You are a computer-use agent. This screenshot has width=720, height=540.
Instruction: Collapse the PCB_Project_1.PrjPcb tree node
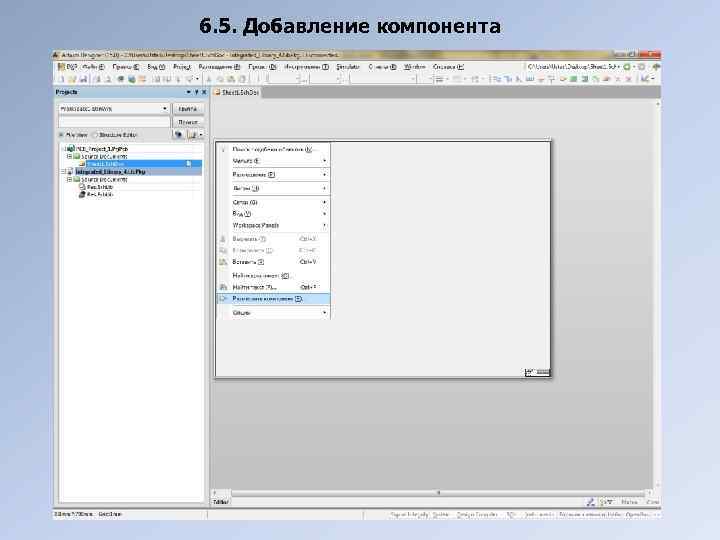coord(64,149)
